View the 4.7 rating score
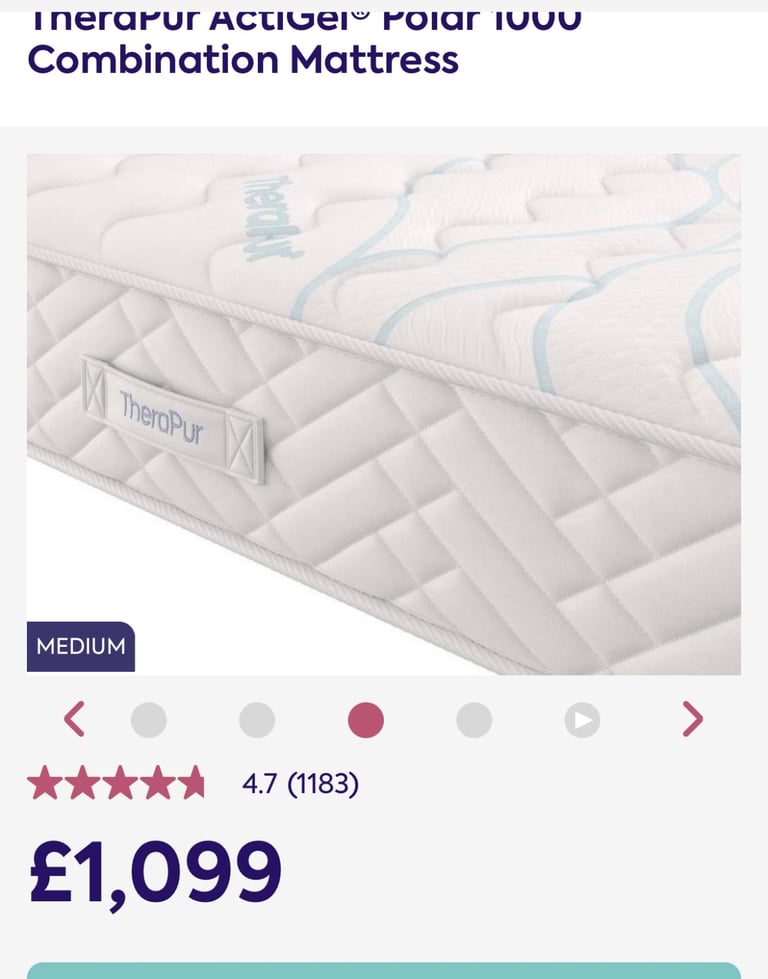The width and height of the screenshot is (768, 979). [259, 784]
